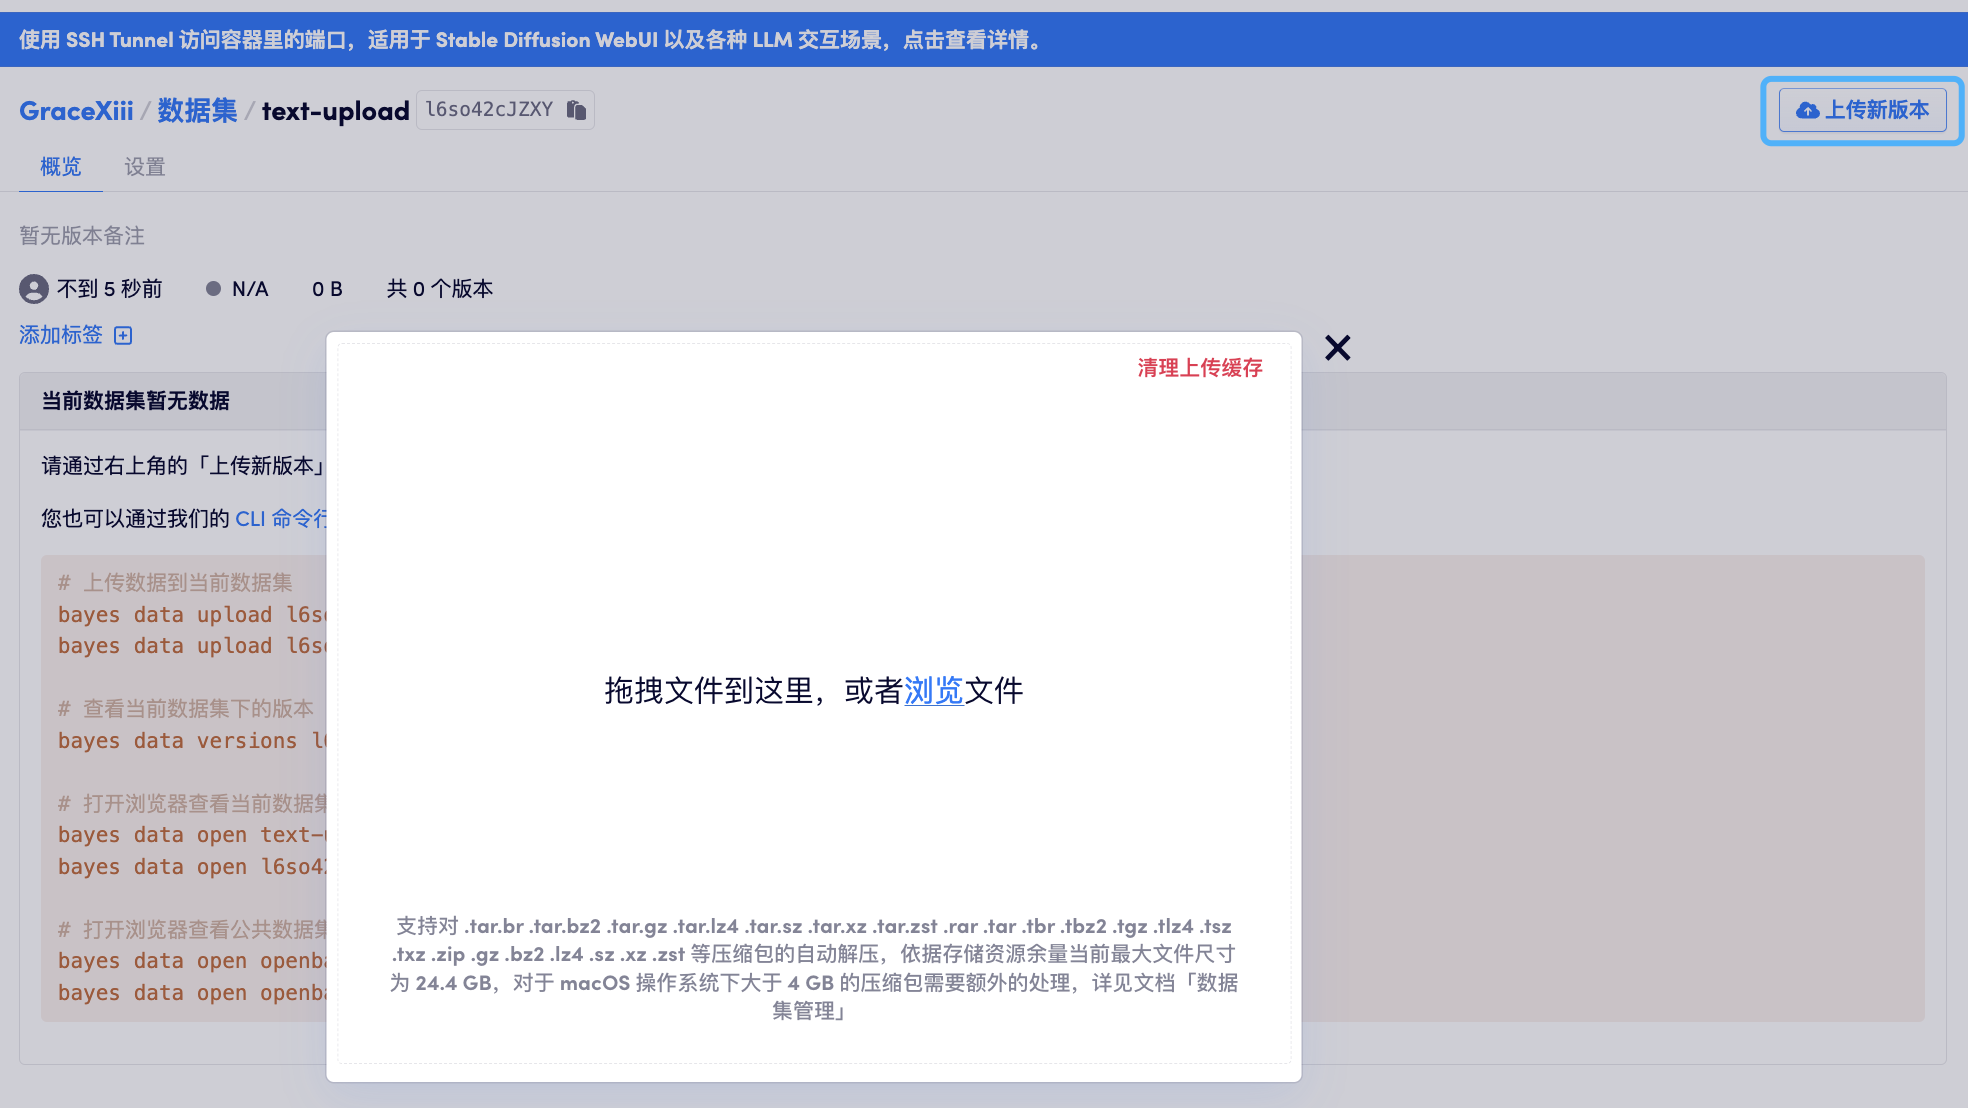1968x1108 pixels.
Task: Copy the dataset ID l6so42cJZXY
Action: pos(576,110)
